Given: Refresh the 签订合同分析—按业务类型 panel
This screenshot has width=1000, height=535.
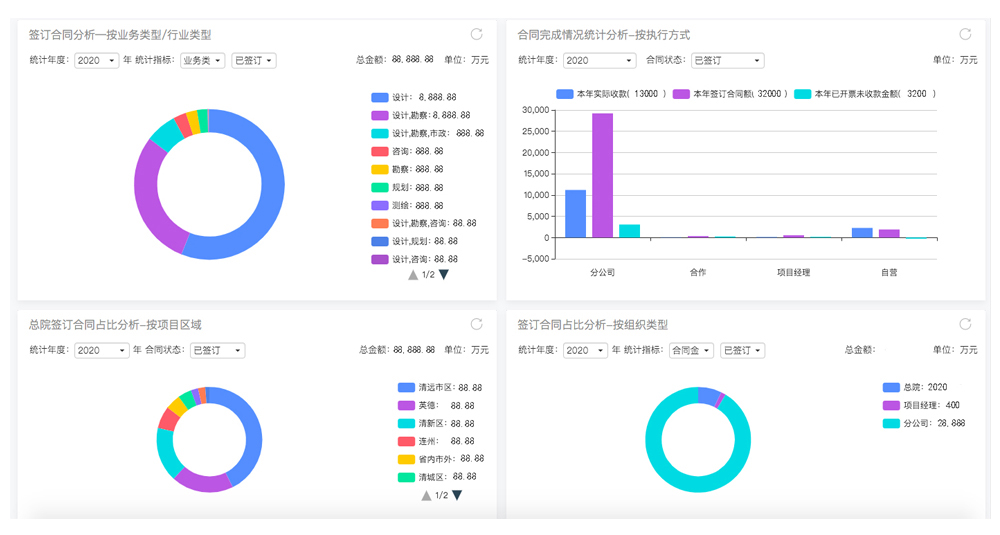Looking at the screenshot, I should [477, 34].
